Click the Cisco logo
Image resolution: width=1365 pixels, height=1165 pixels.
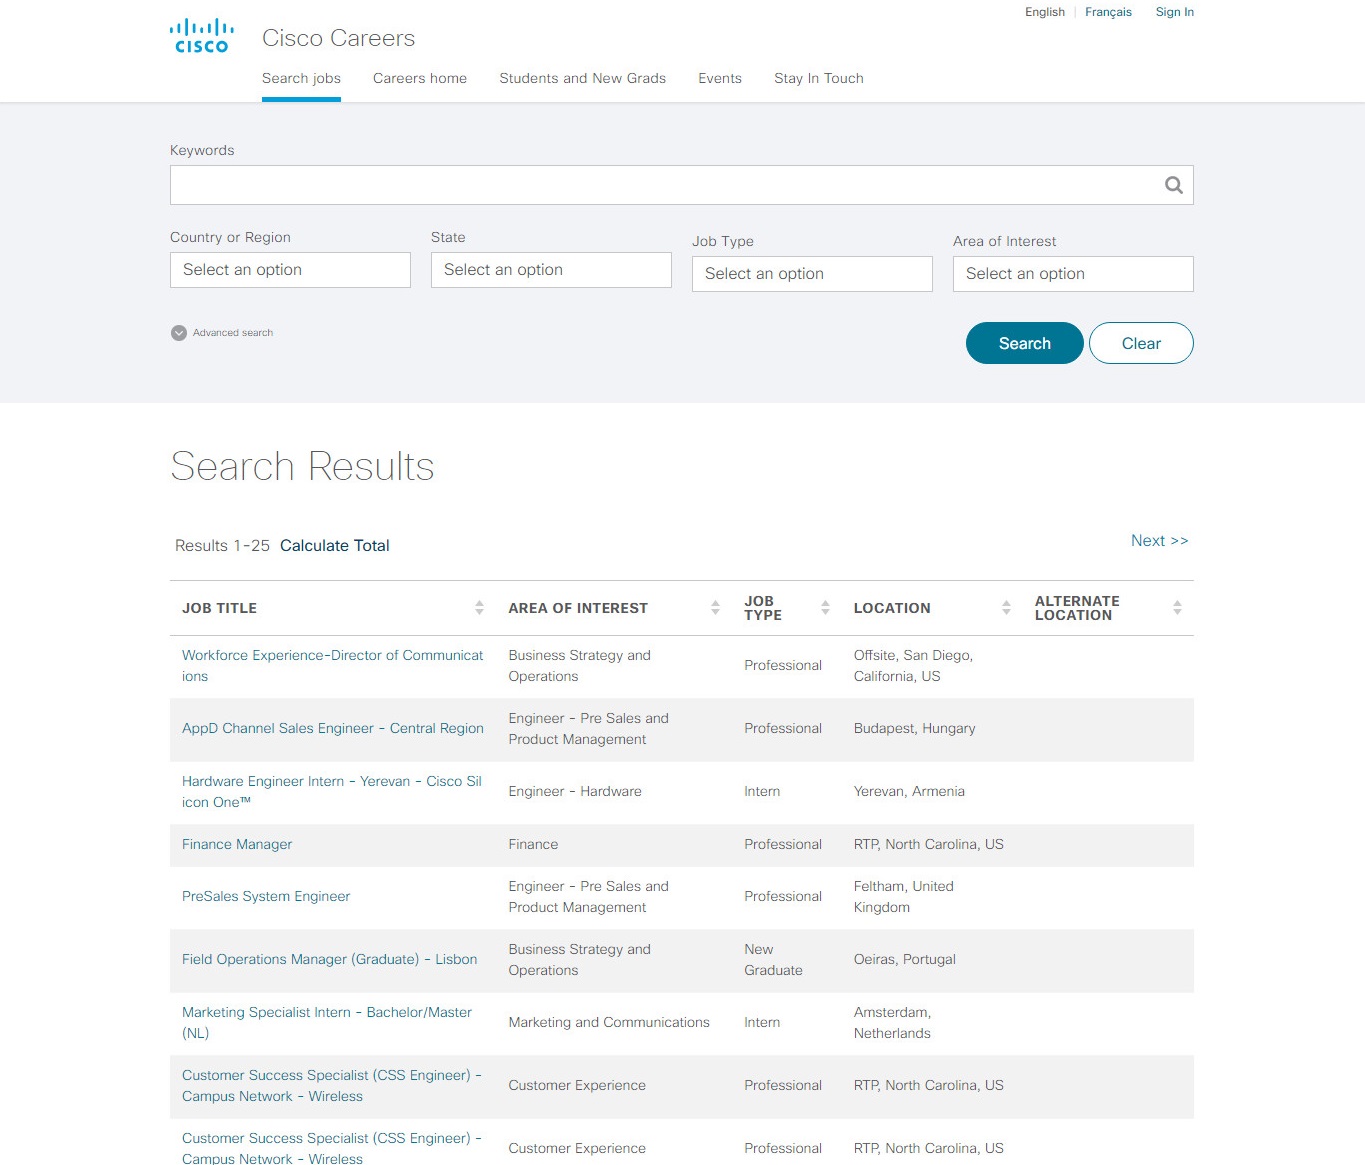(201, 36)
